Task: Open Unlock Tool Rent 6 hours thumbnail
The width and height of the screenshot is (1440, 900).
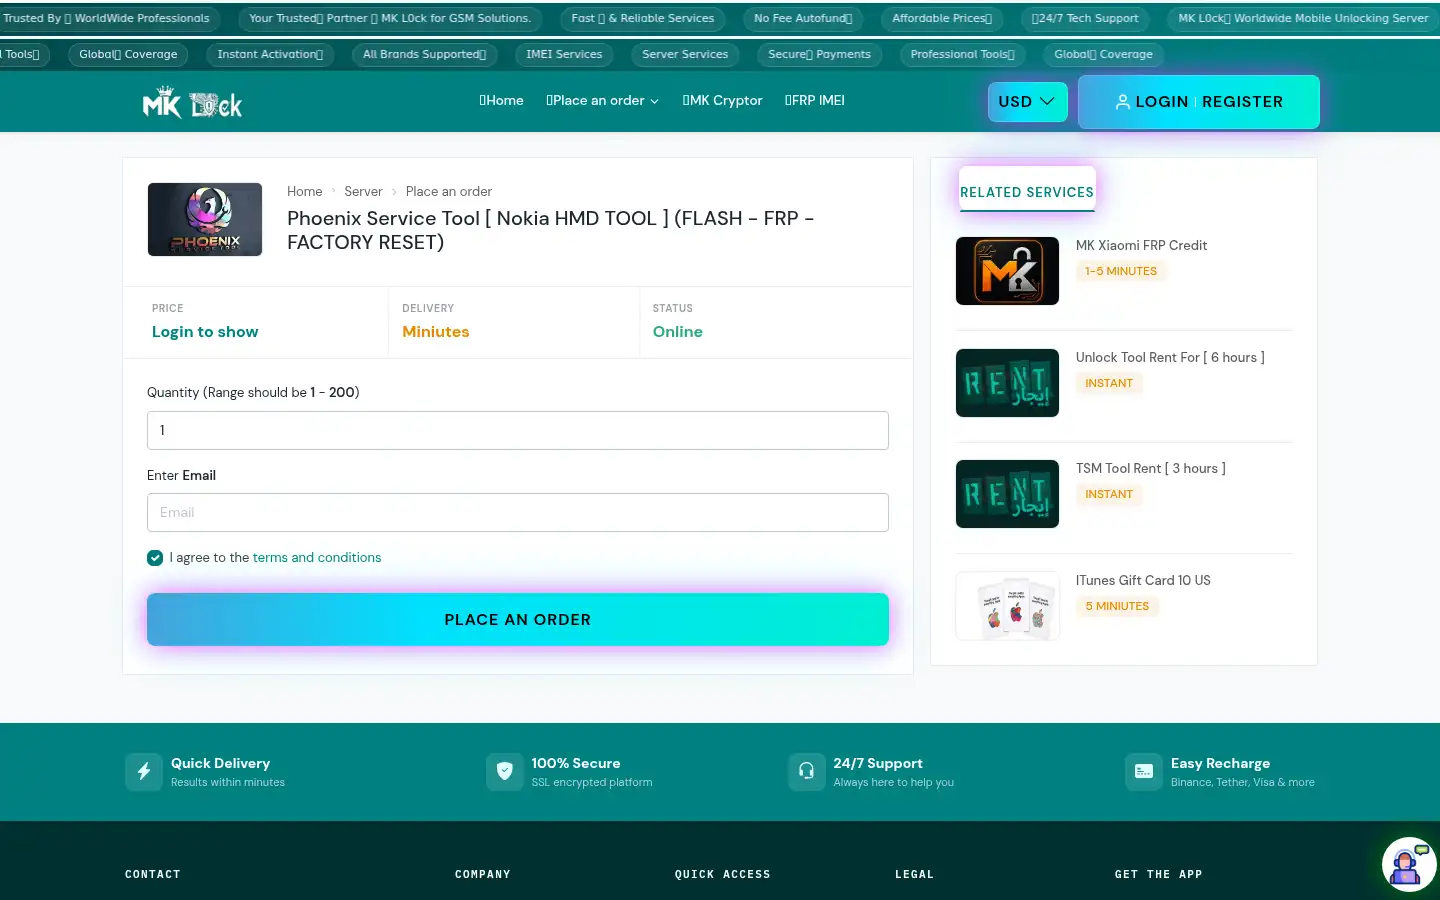Action: tap(1007, 383)
